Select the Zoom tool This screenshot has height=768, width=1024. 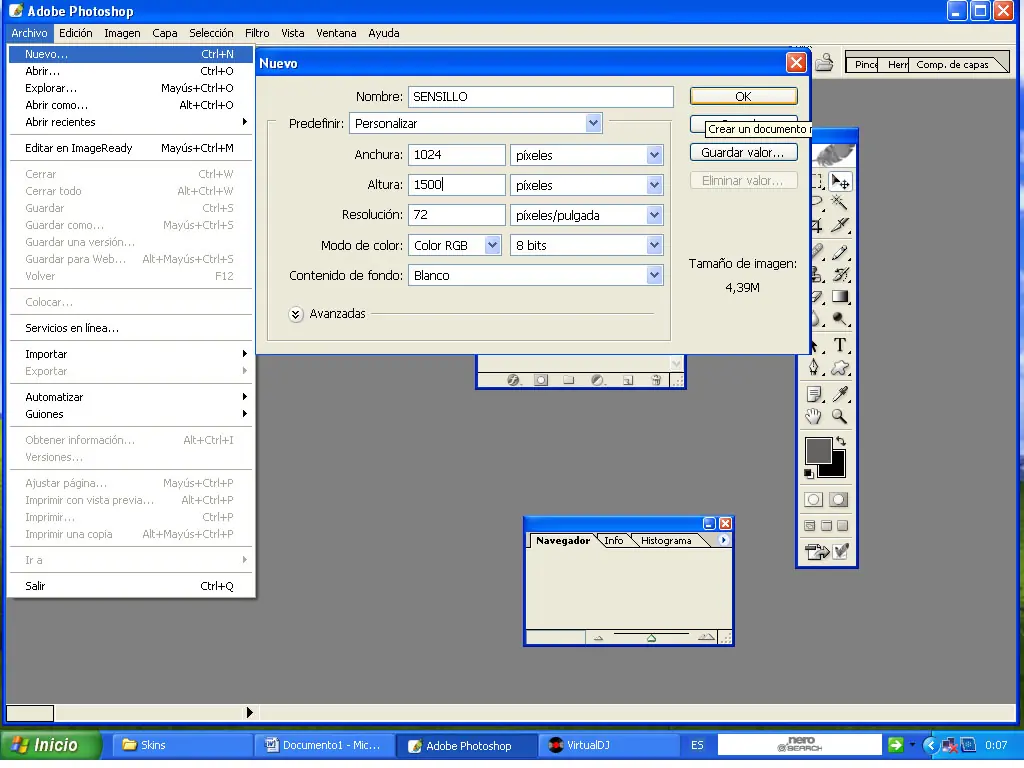[840, 416]
